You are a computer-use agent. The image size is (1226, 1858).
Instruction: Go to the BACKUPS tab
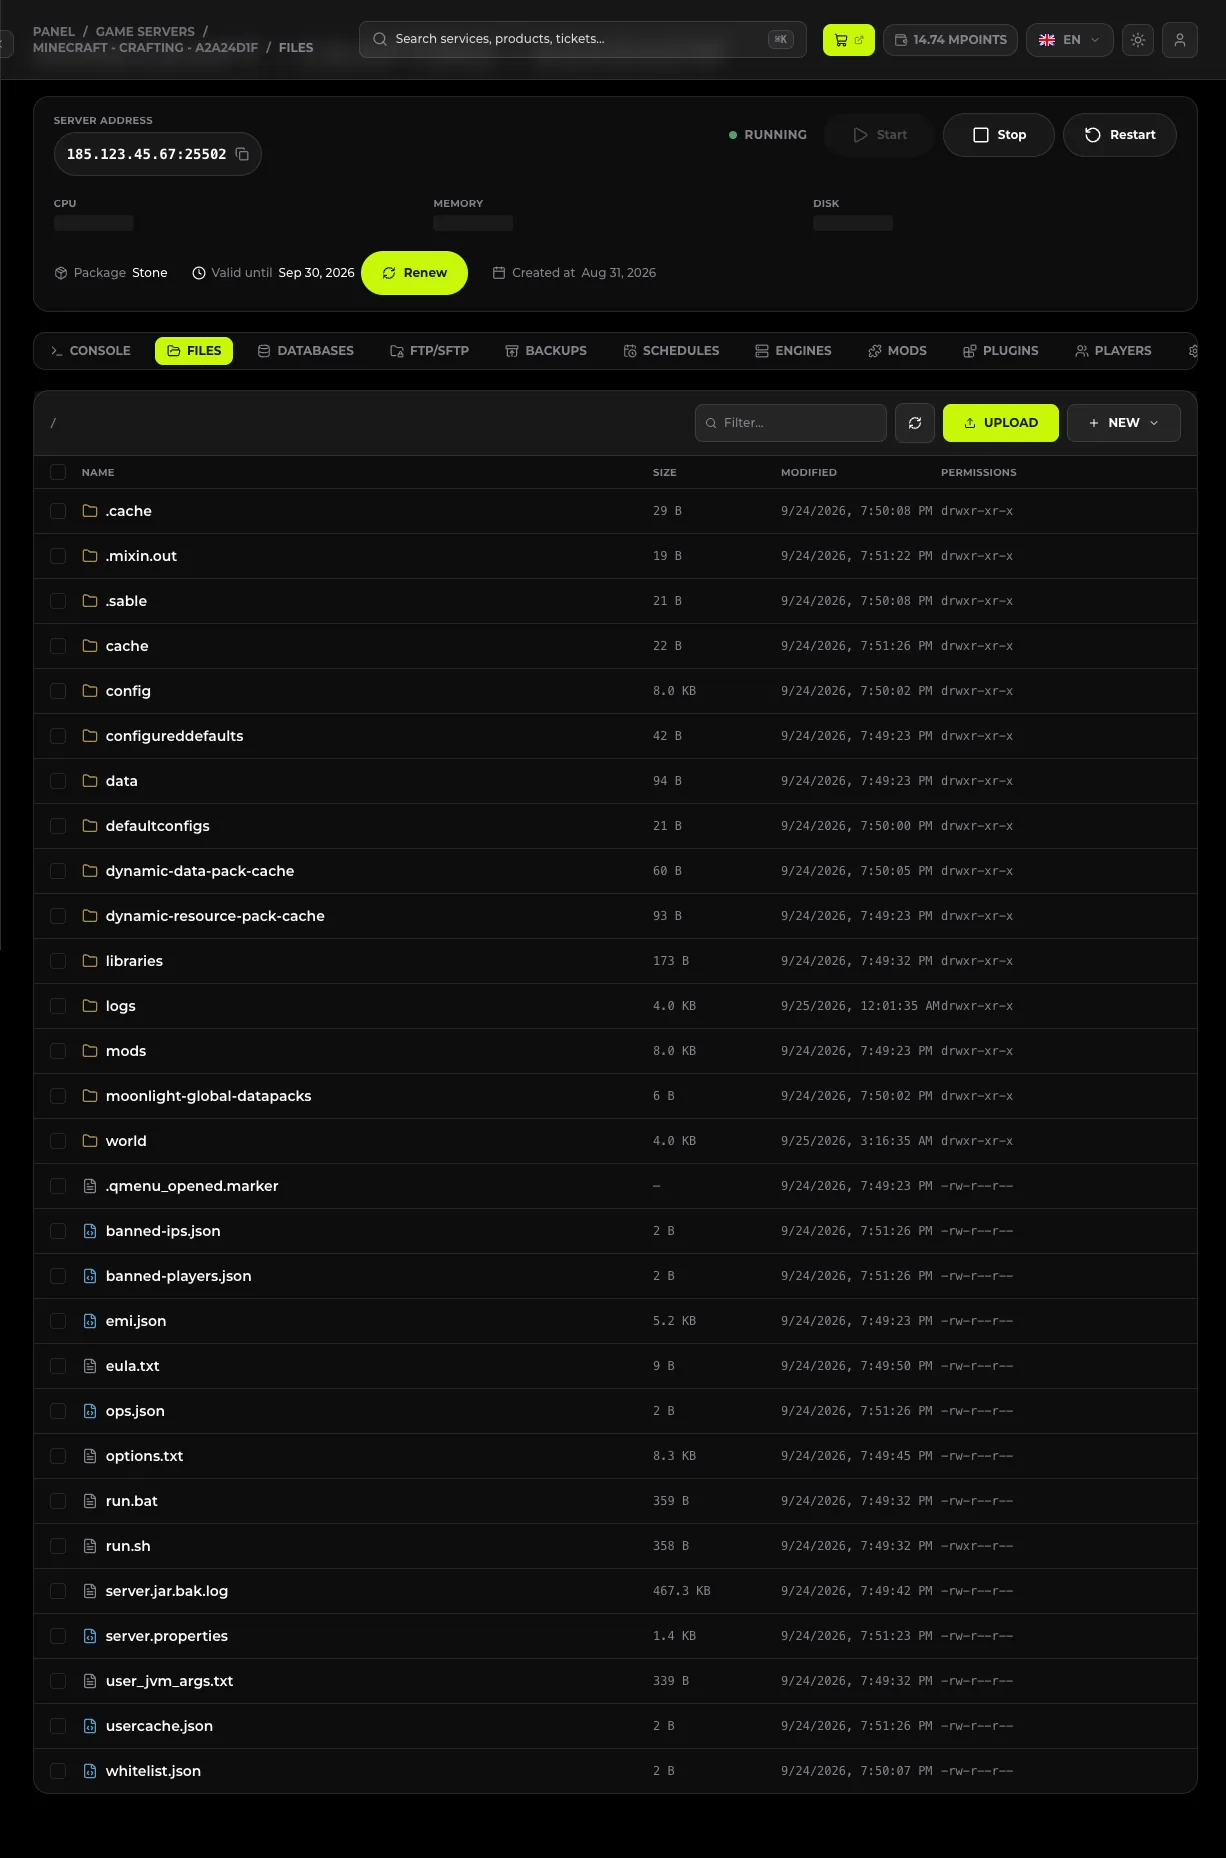(546, 351)
